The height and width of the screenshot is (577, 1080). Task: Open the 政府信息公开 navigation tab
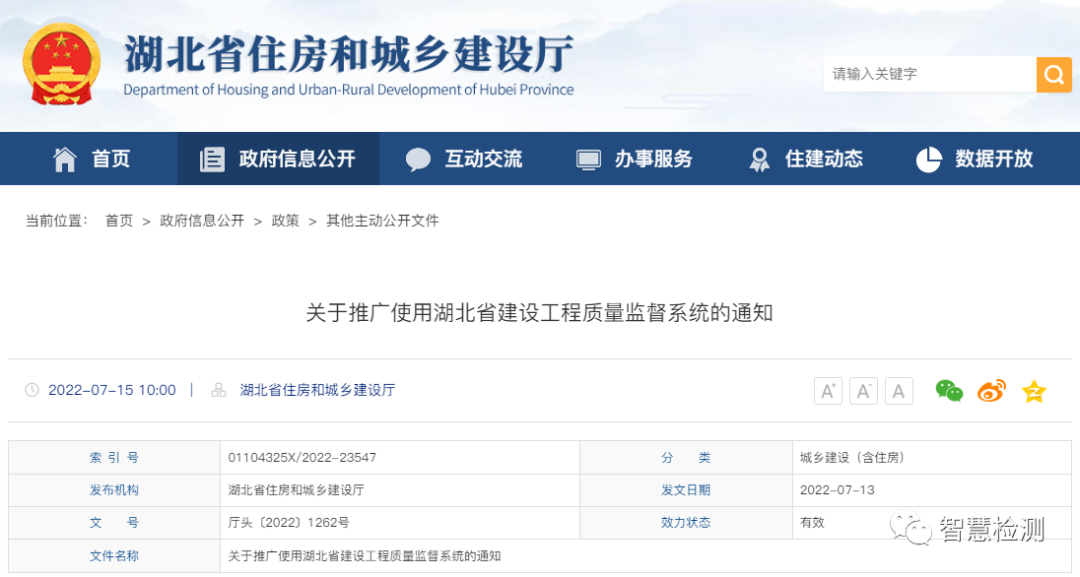(x=278, y=159)
